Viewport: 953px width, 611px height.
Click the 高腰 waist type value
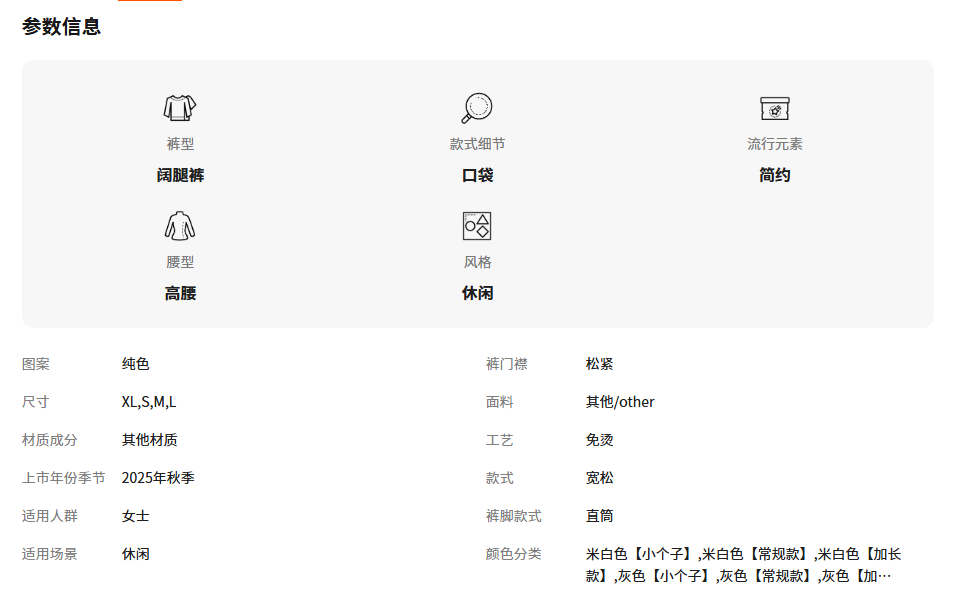180,293
